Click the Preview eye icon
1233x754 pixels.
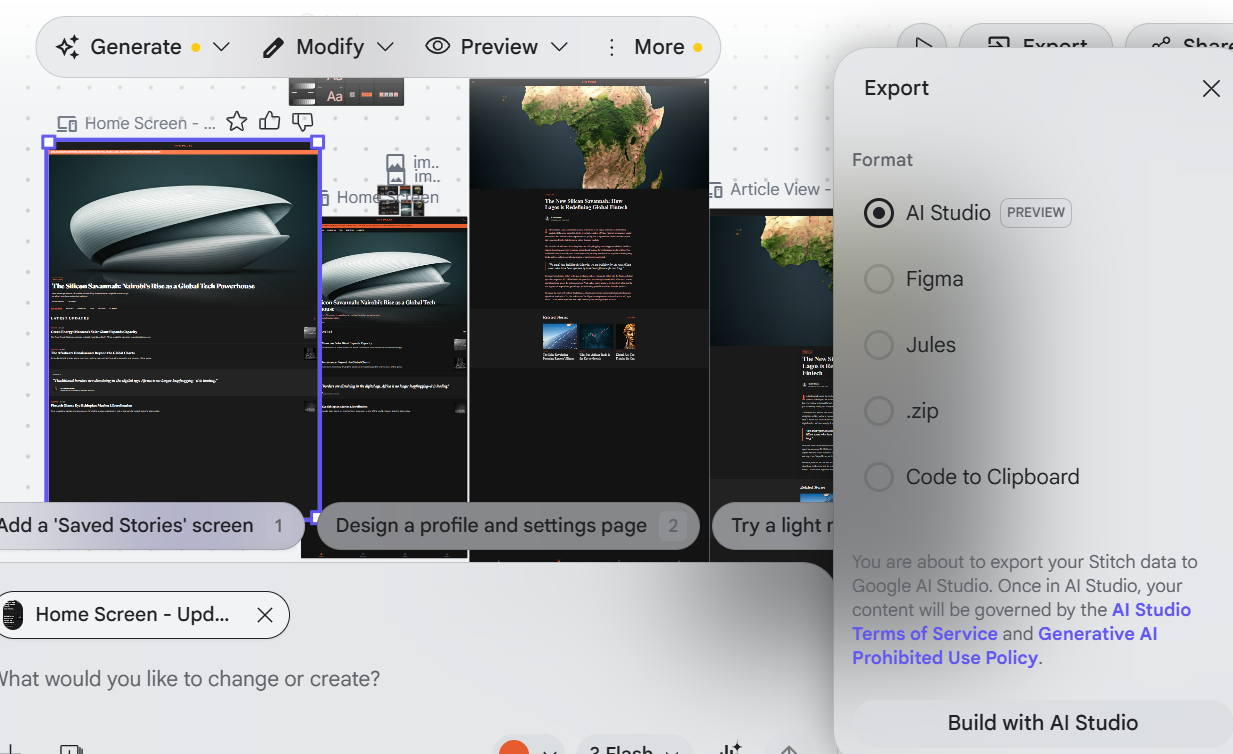click(x=437, y=46)
